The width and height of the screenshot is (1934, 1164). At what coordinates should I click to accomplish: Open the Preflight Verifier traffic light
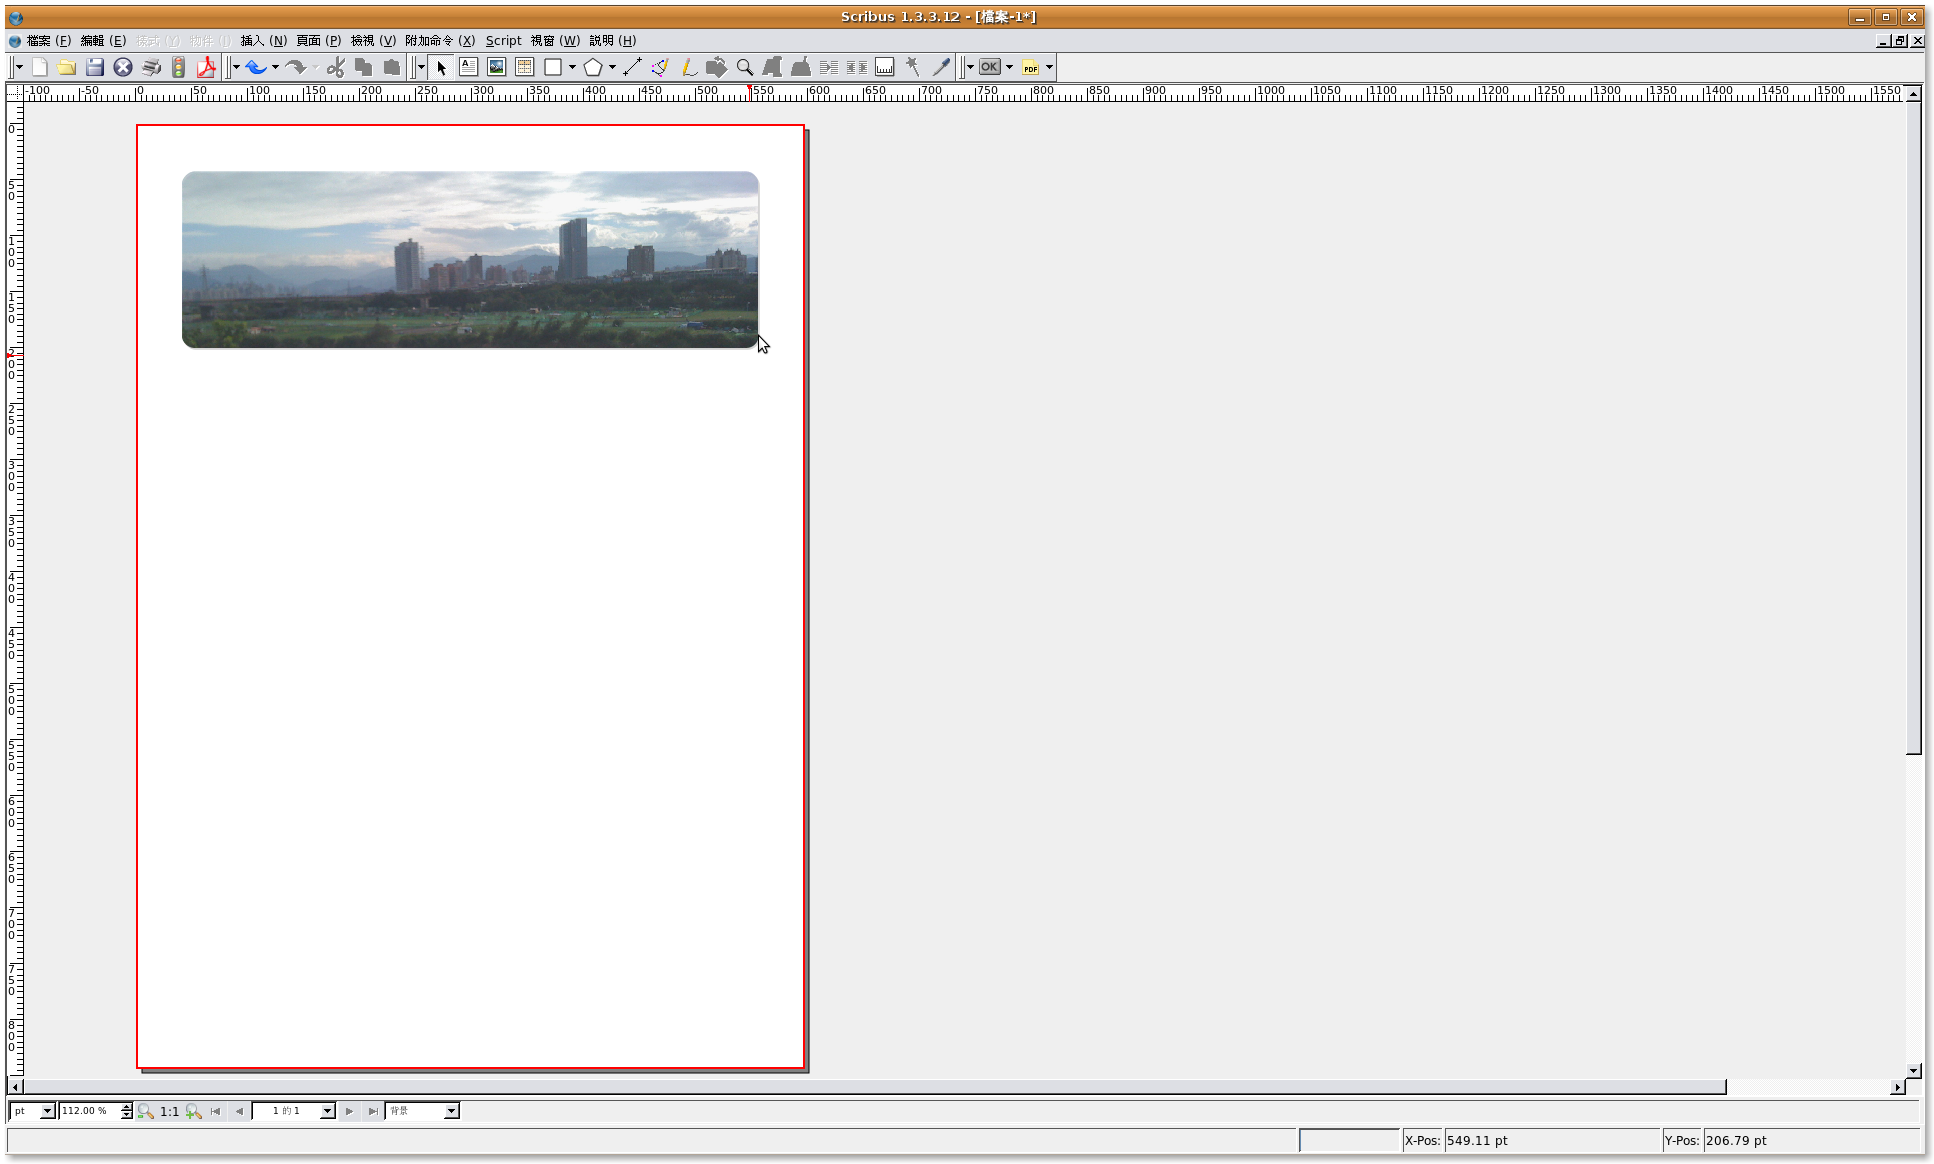pyautogui.click(x=178, y=67)
